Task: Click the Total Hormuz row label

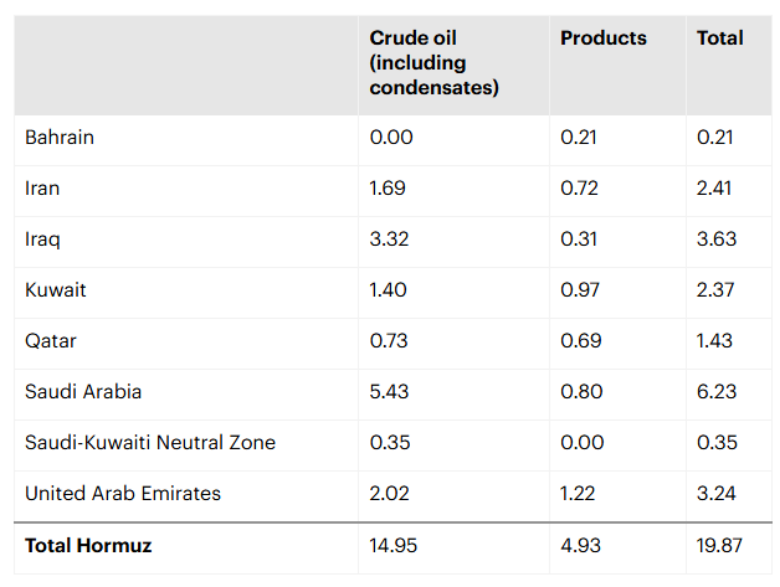Action: (x=88, y=546)
